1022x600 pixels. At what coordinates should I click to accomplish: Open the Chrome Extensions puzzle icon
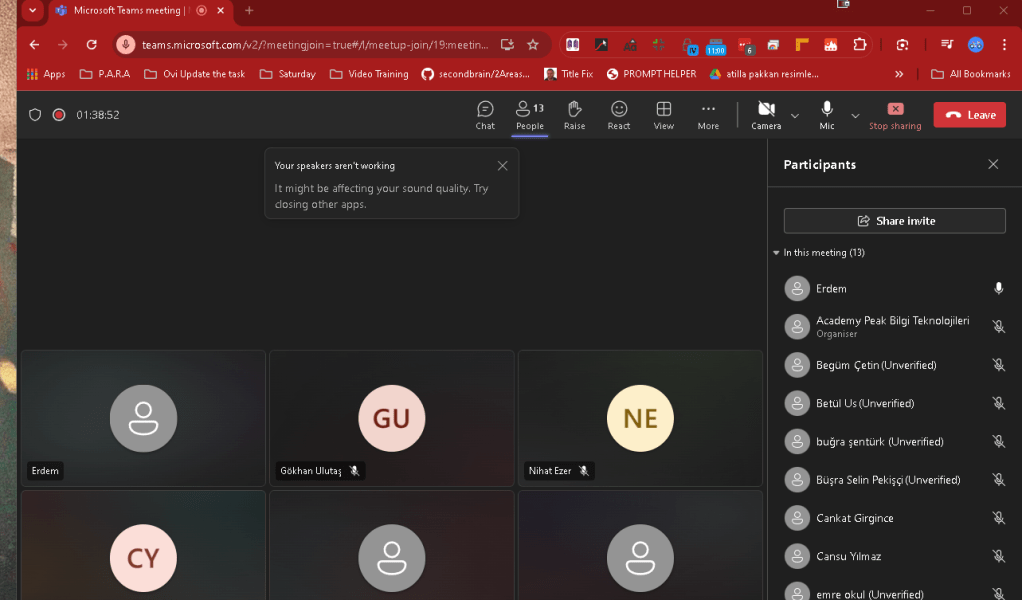tap(860, 44)
